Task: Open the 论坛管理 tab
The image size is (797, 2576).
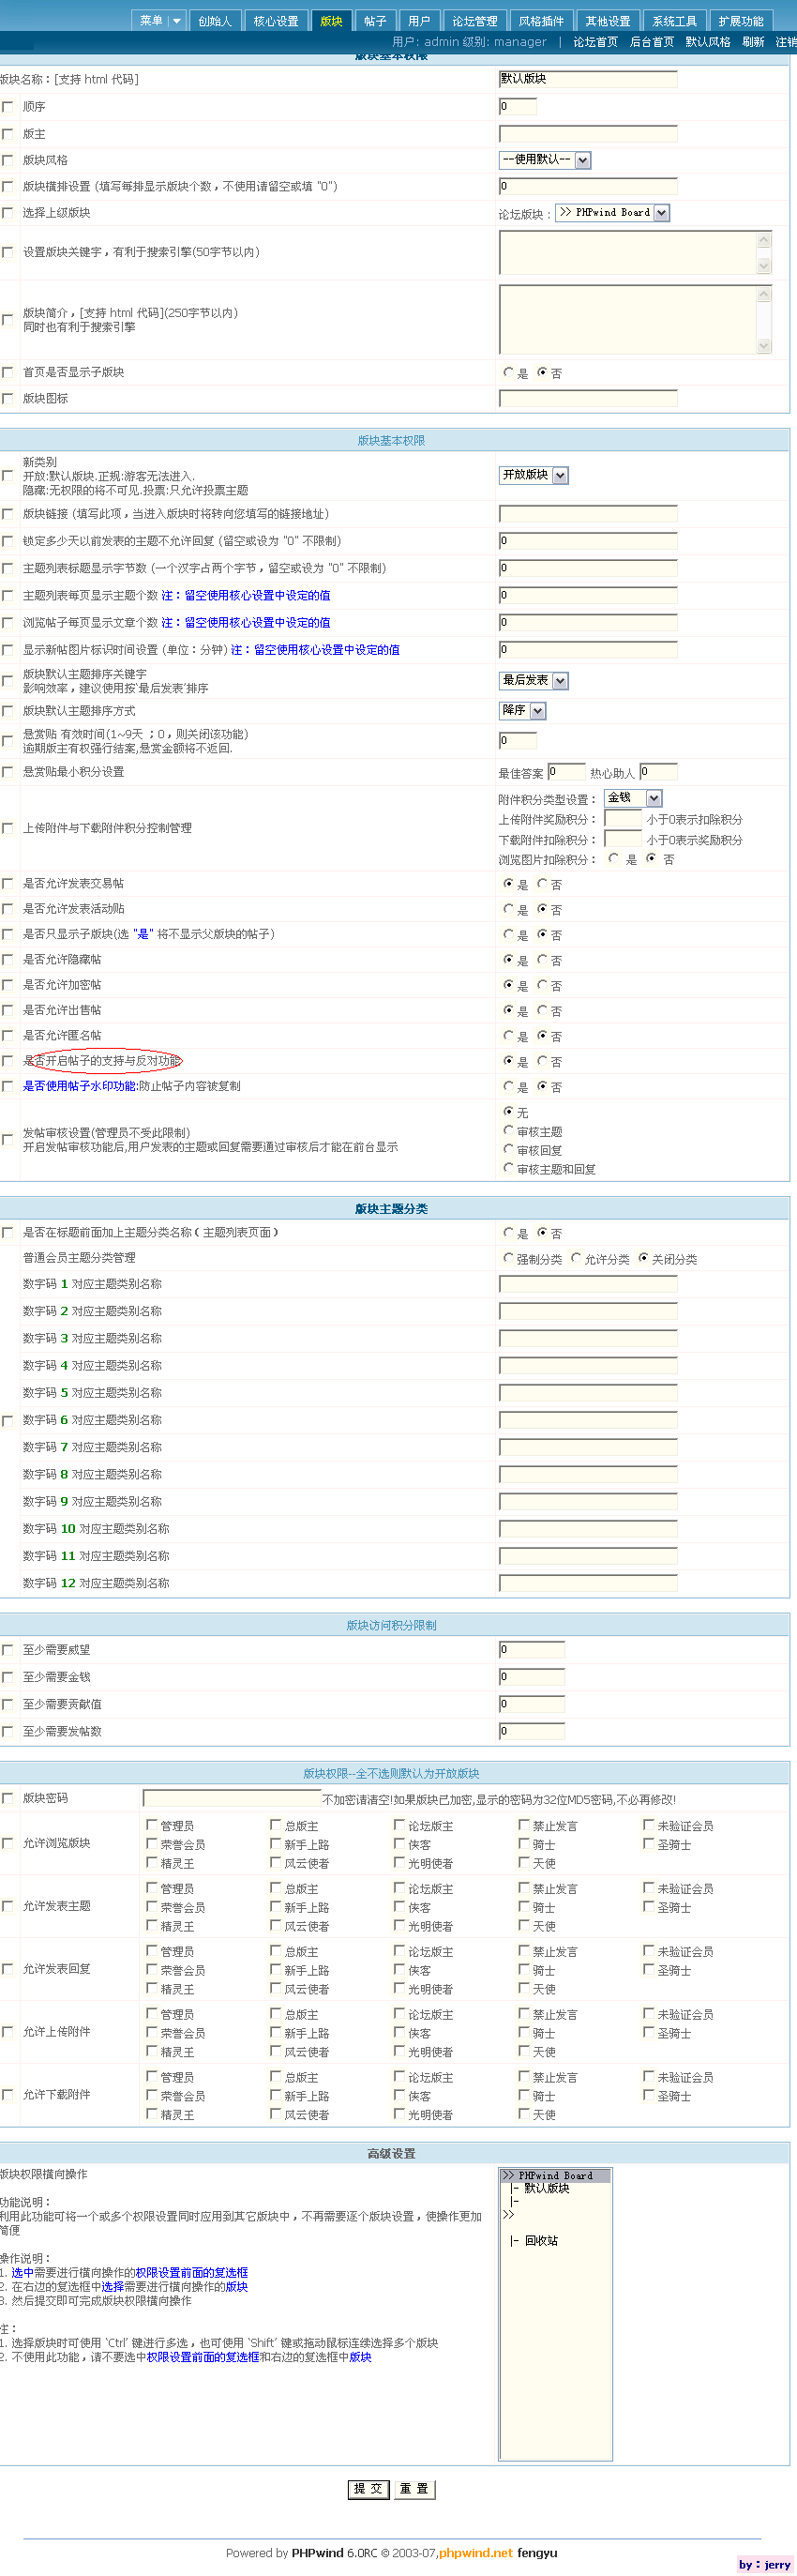Action: pos(475,21)
